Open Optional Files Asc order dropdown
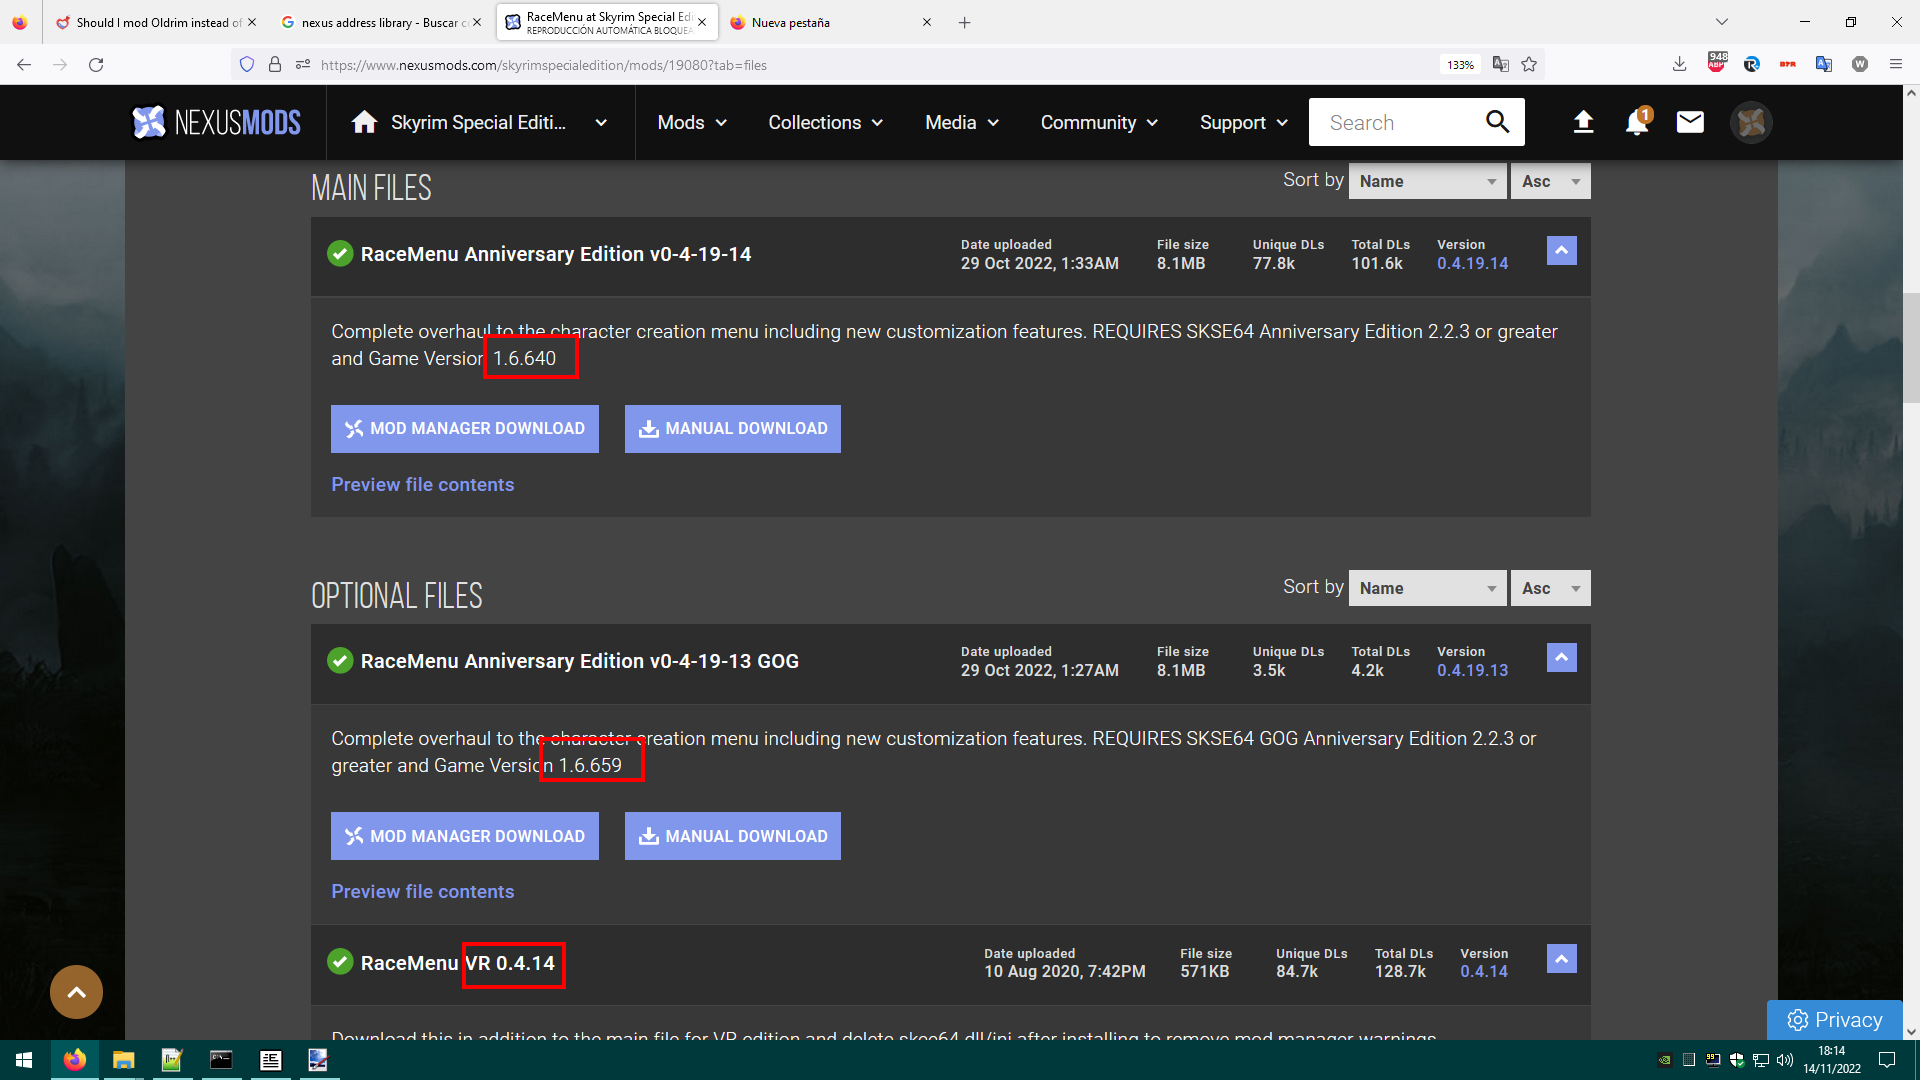The image size is (1920, 1080). coord(1550,588)
